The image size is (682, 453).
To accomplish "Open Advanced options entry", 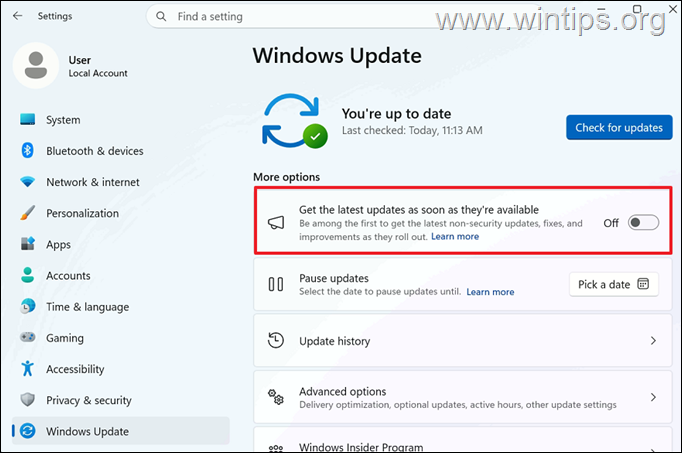I will 463,397.
